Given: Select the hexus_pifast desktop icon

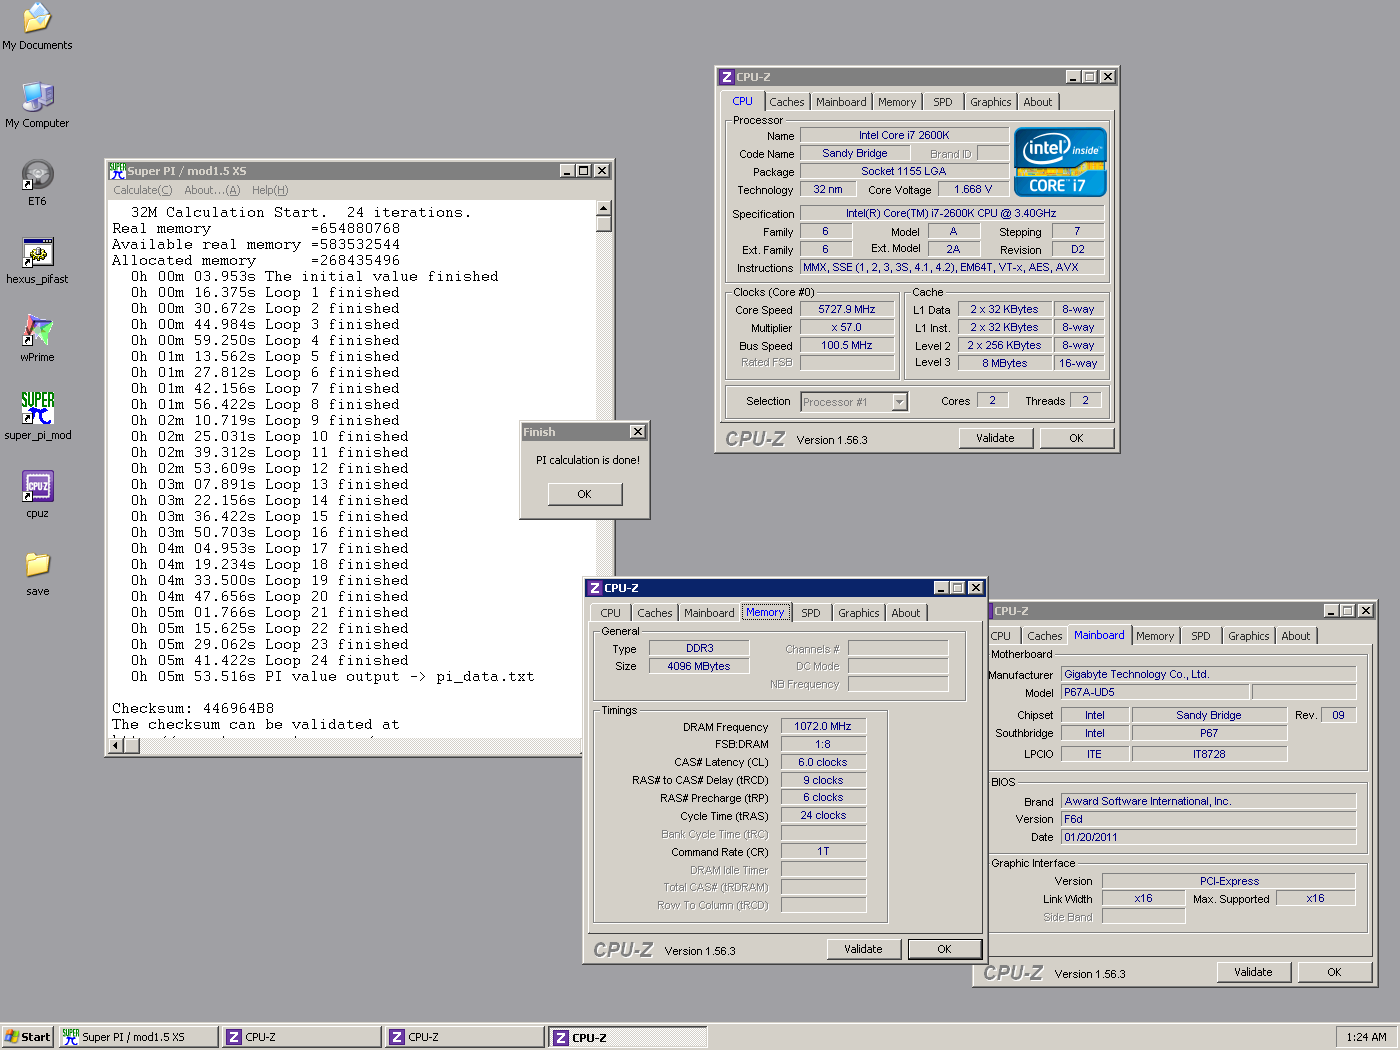Looking at the screenshot, I should (x=37, y=261).
